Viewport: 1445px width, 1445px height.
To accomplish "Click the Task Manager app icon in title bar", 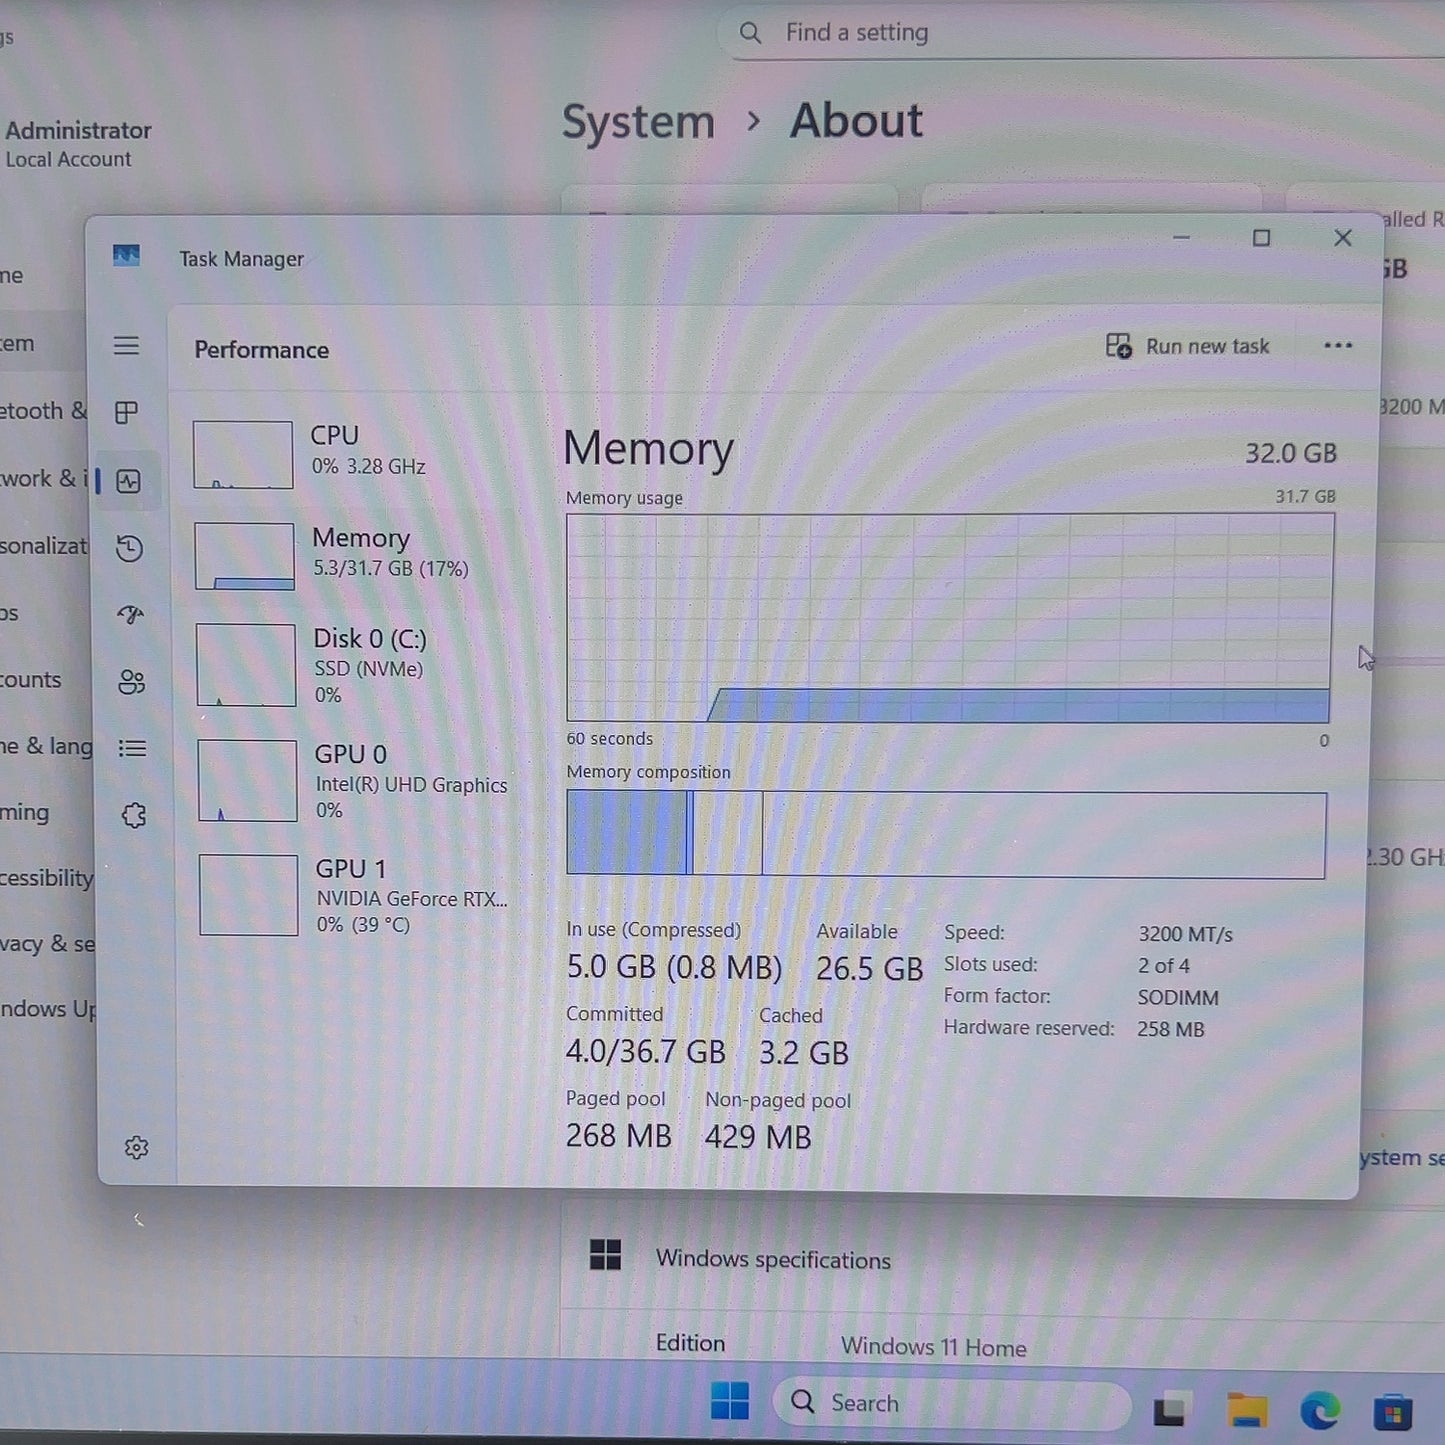I will (x=126, y=256).
